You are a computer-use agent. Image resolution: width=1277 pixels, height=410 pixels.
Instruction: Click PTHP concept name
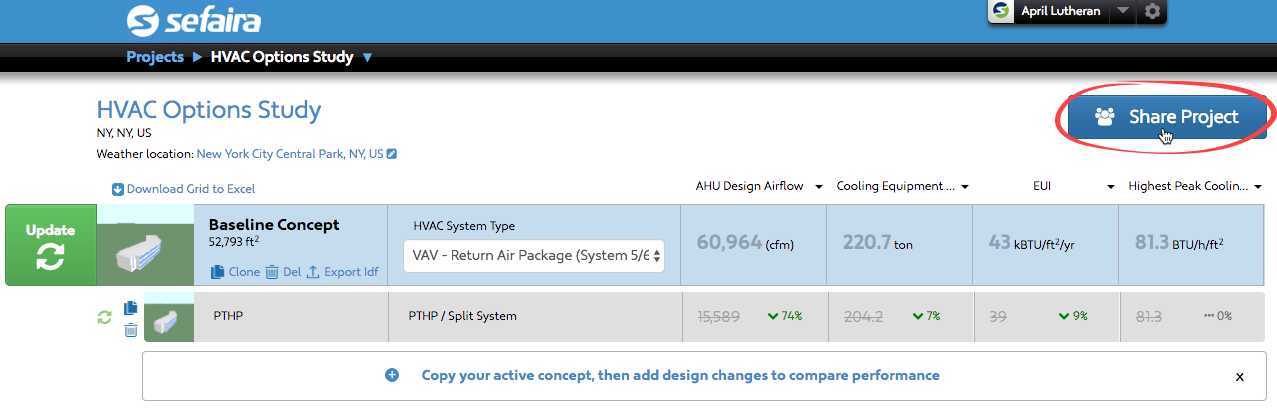click(x=228, y=316)
